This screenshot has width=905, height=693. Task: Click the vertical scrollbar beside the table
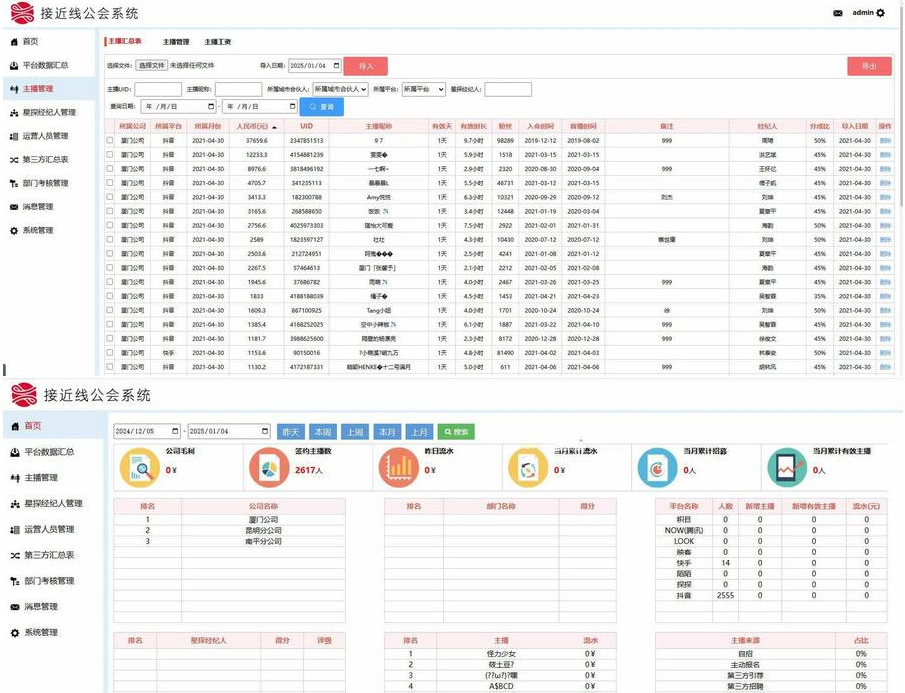click(901, 115)
